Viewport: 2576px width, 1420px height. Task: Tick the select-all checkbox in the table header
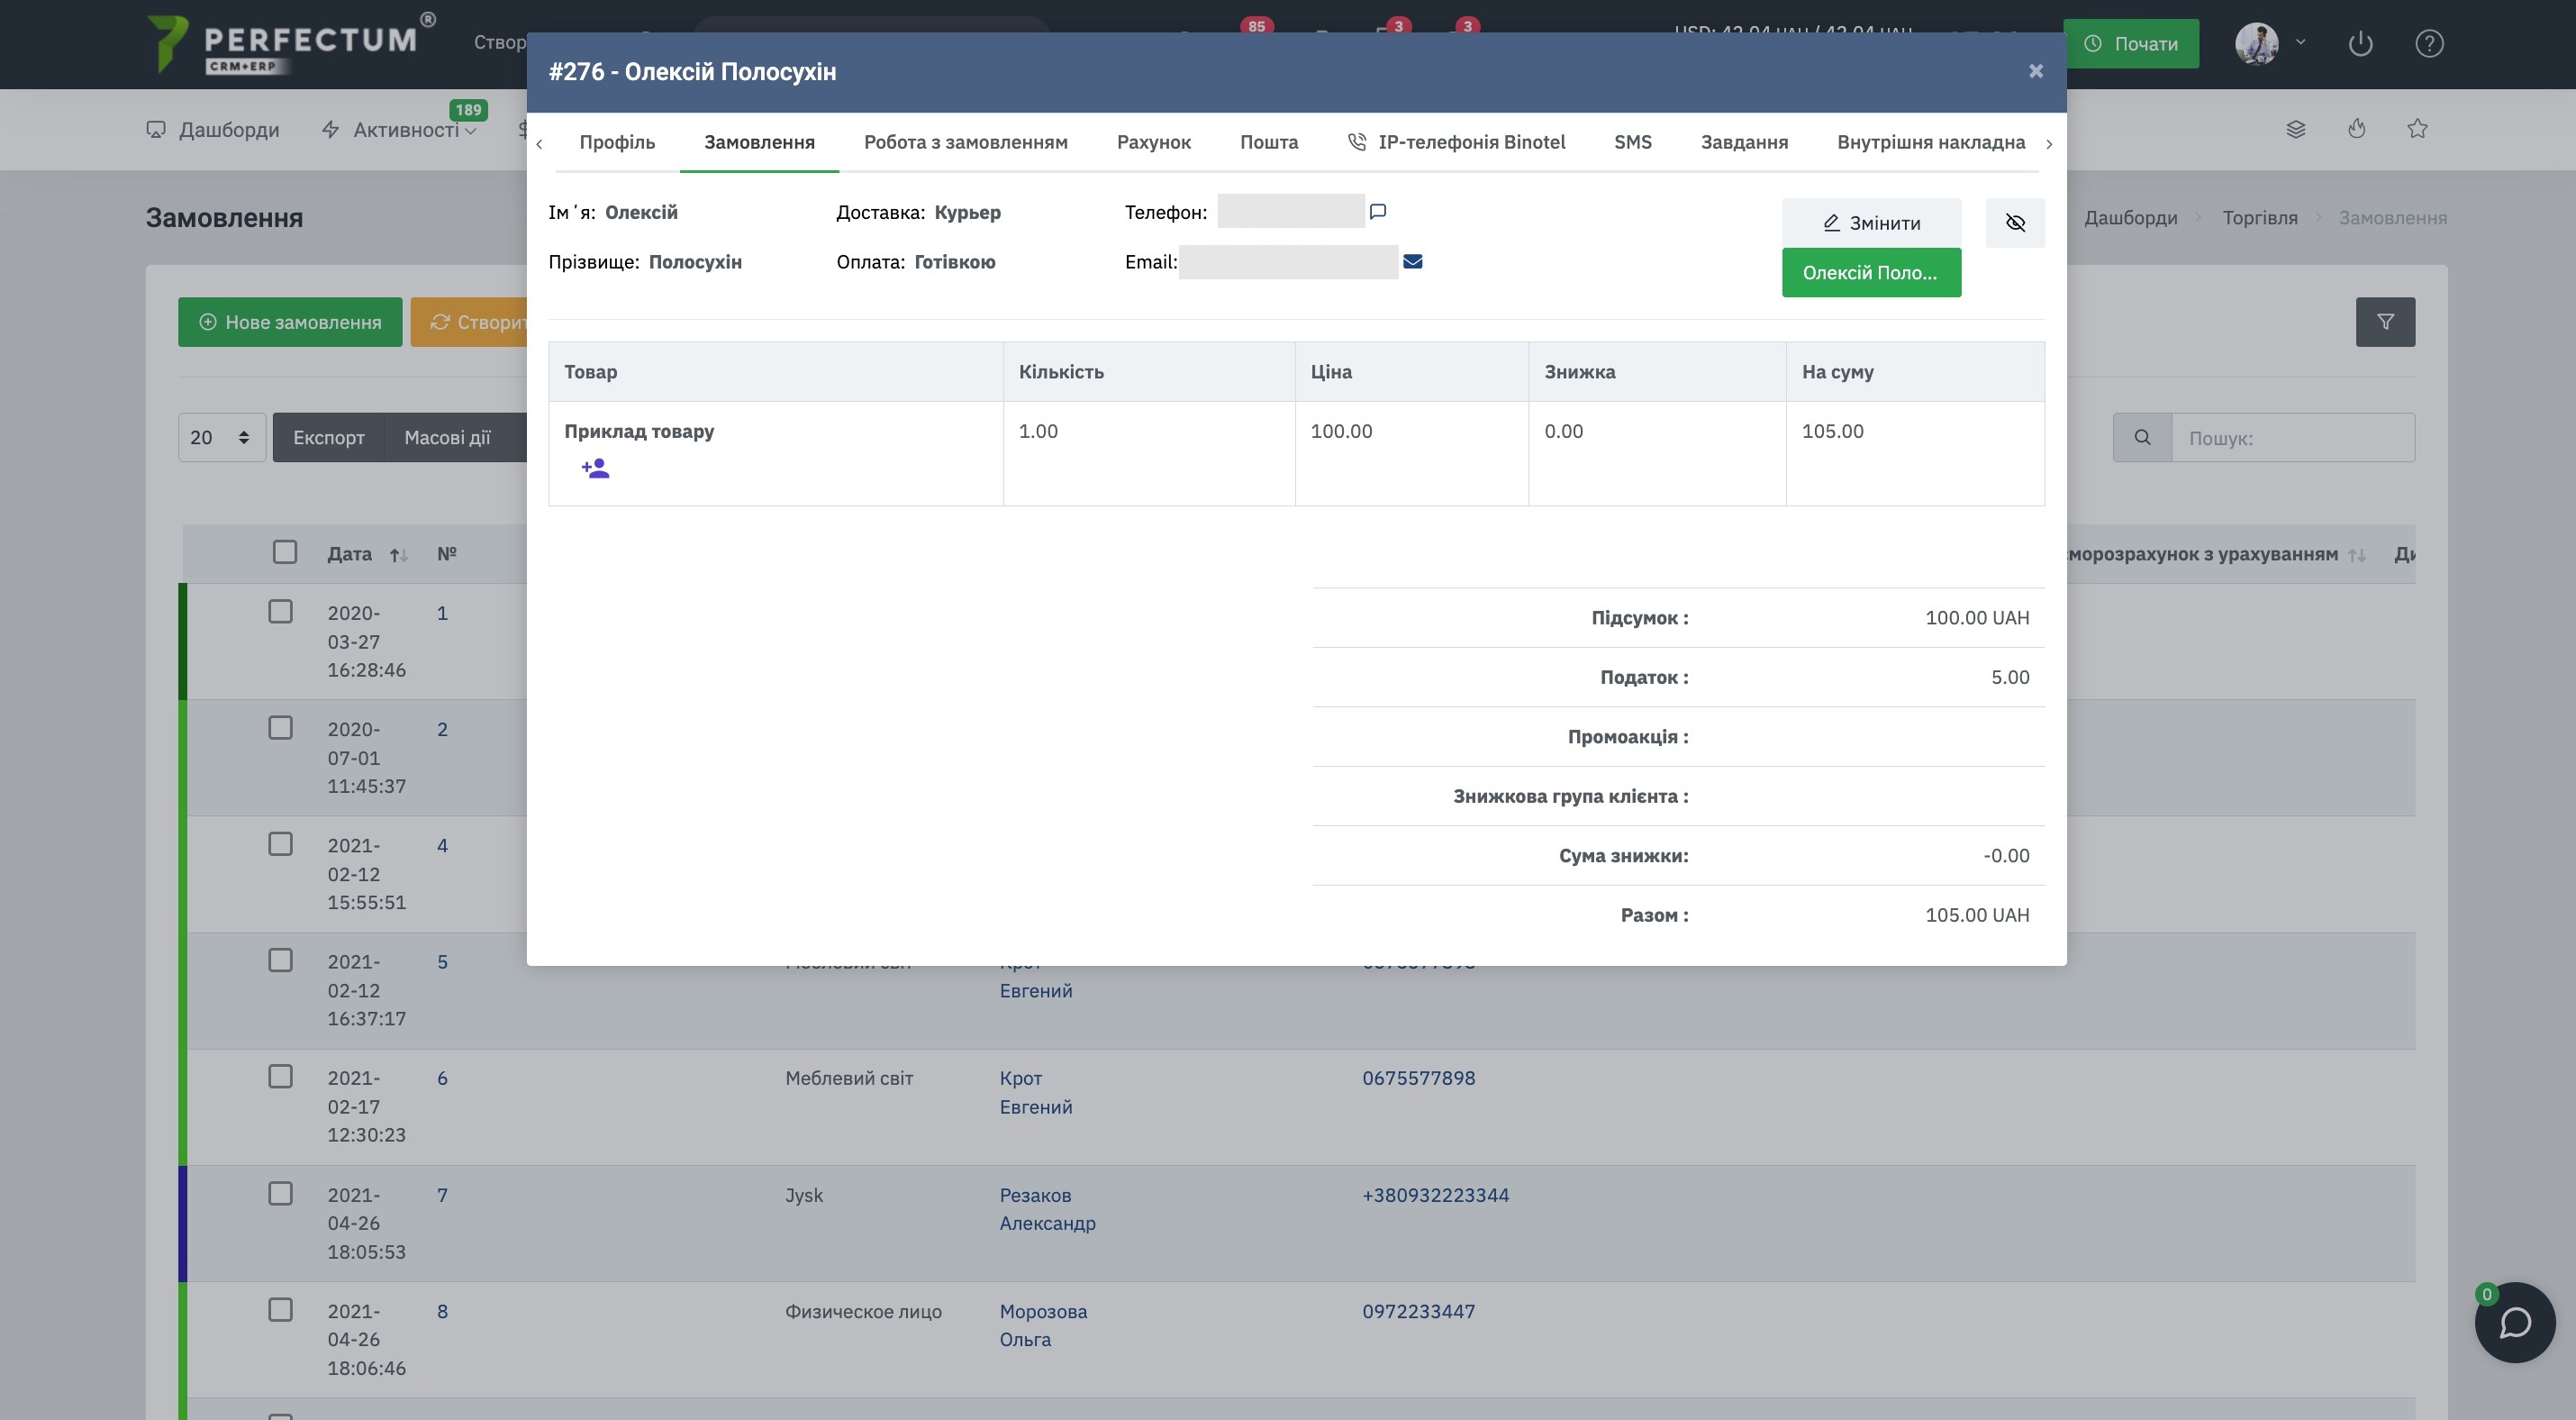[285, 552]
